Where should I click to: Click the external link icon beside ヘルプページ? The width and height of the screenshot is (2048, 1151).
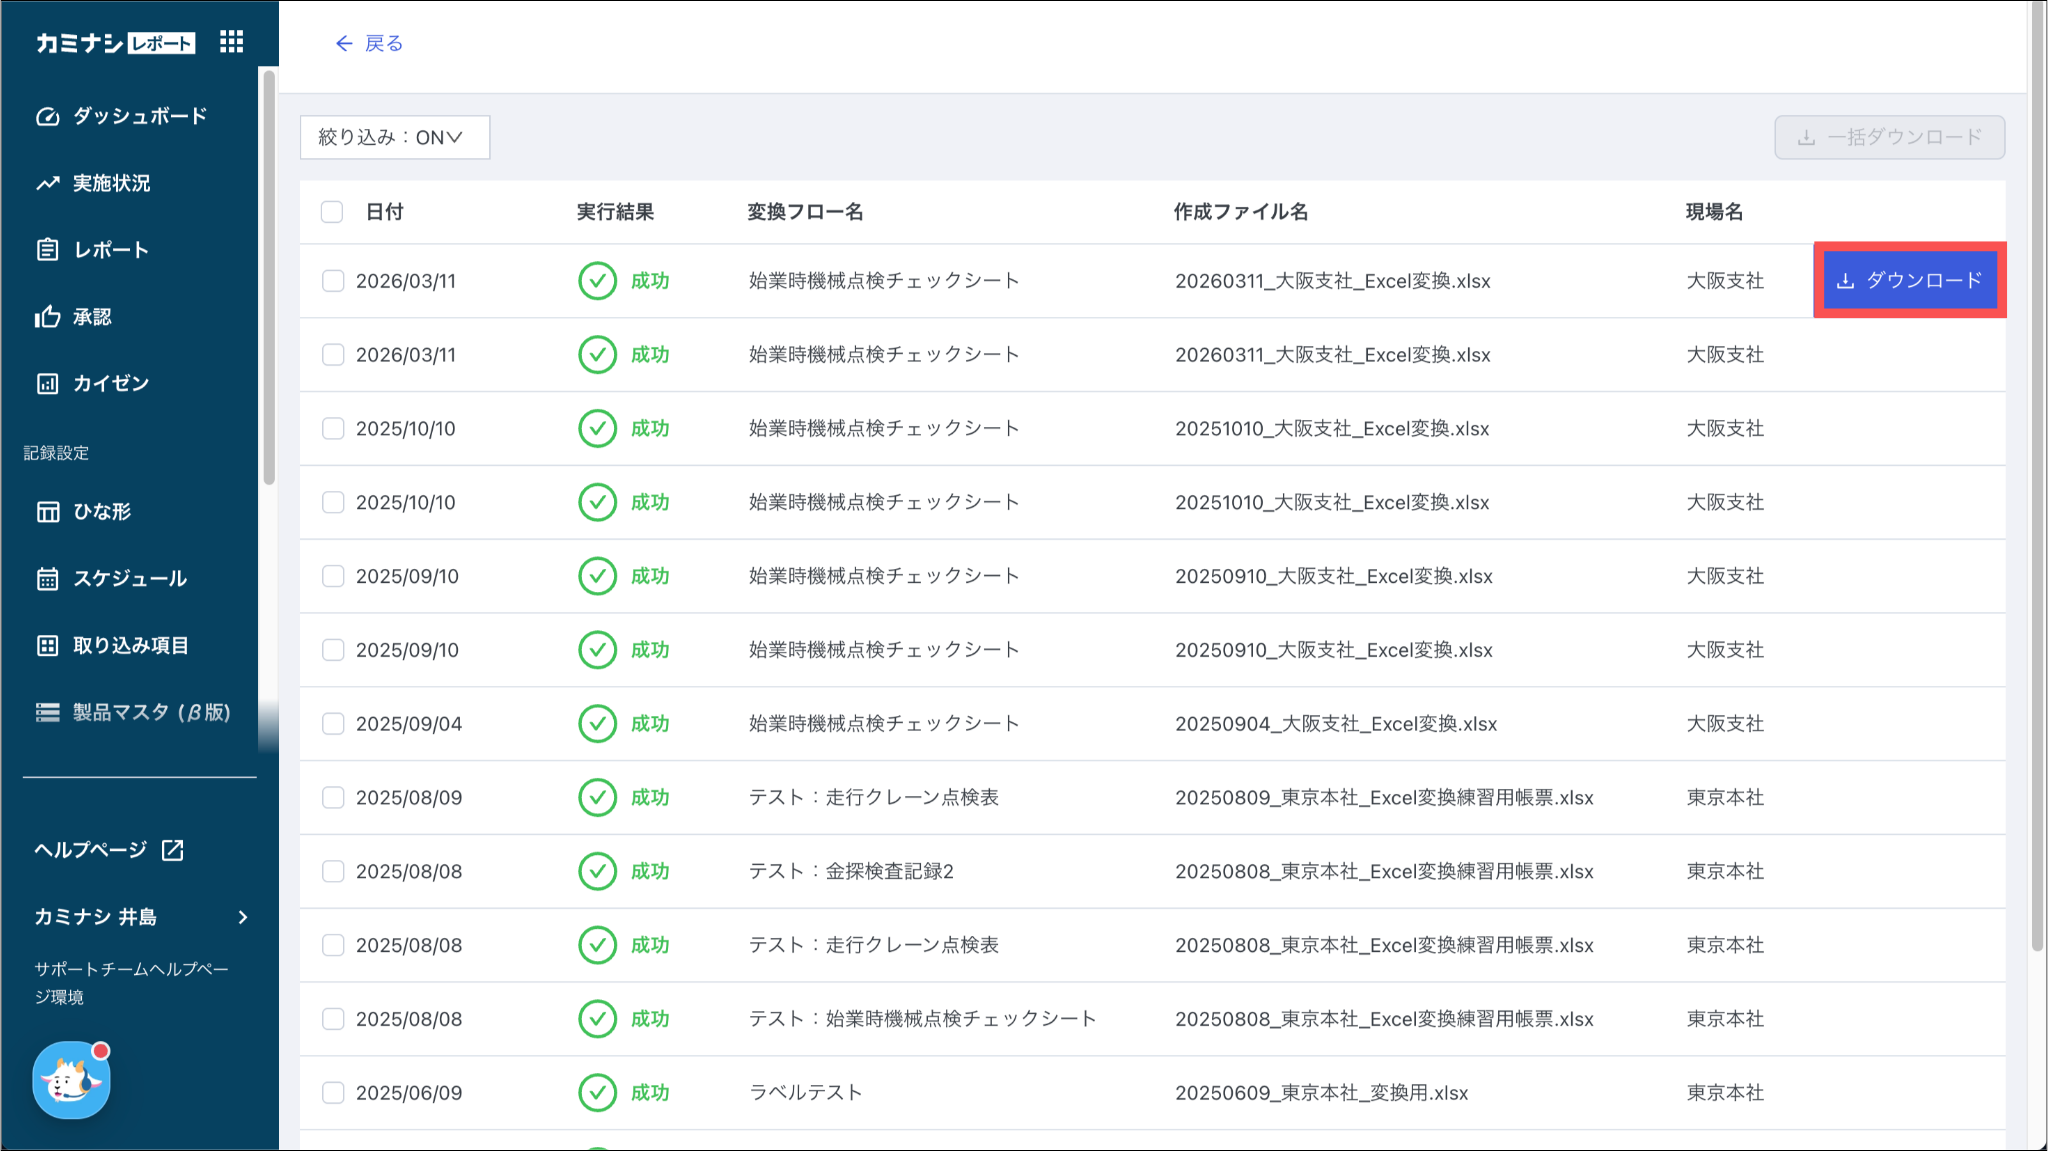pyautogui.click(x=173, y=850)
